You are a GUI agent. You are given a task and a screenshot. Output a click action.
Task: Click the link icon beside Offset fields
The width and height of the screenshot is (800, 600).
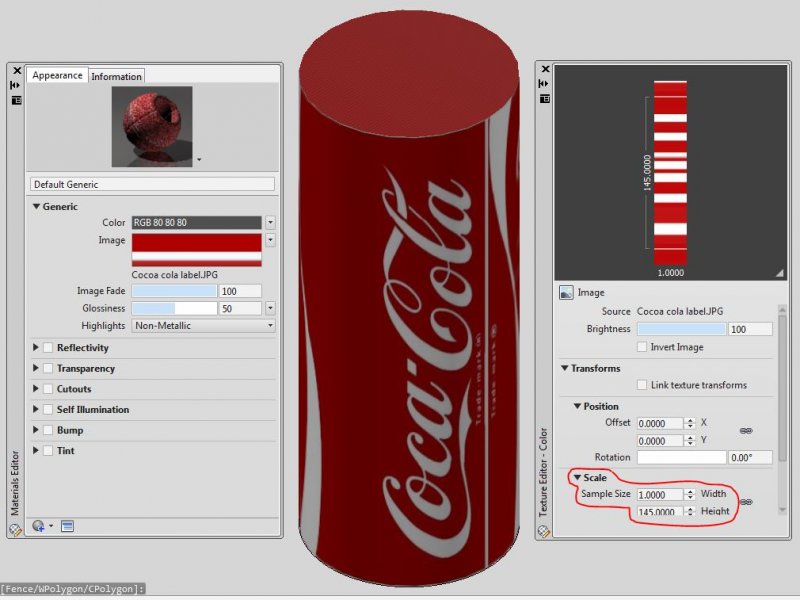click(745, 430)
